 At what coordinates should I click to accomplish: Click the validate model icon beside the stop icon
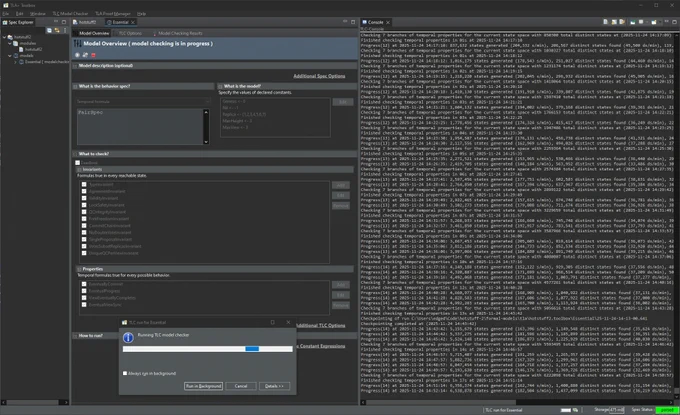[x=85, y=55]
